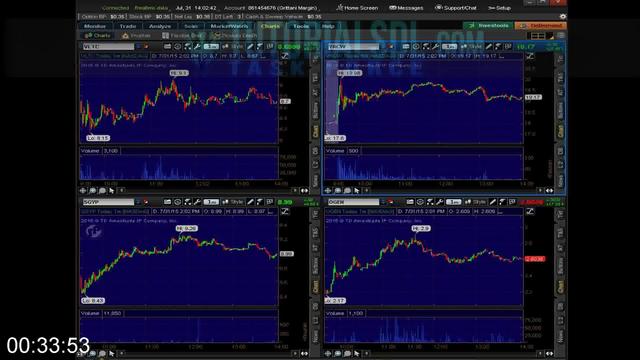640x360 pixels.
Task: Select the pan crosshair tool below YRCW chart
Action: pos(328,191)
